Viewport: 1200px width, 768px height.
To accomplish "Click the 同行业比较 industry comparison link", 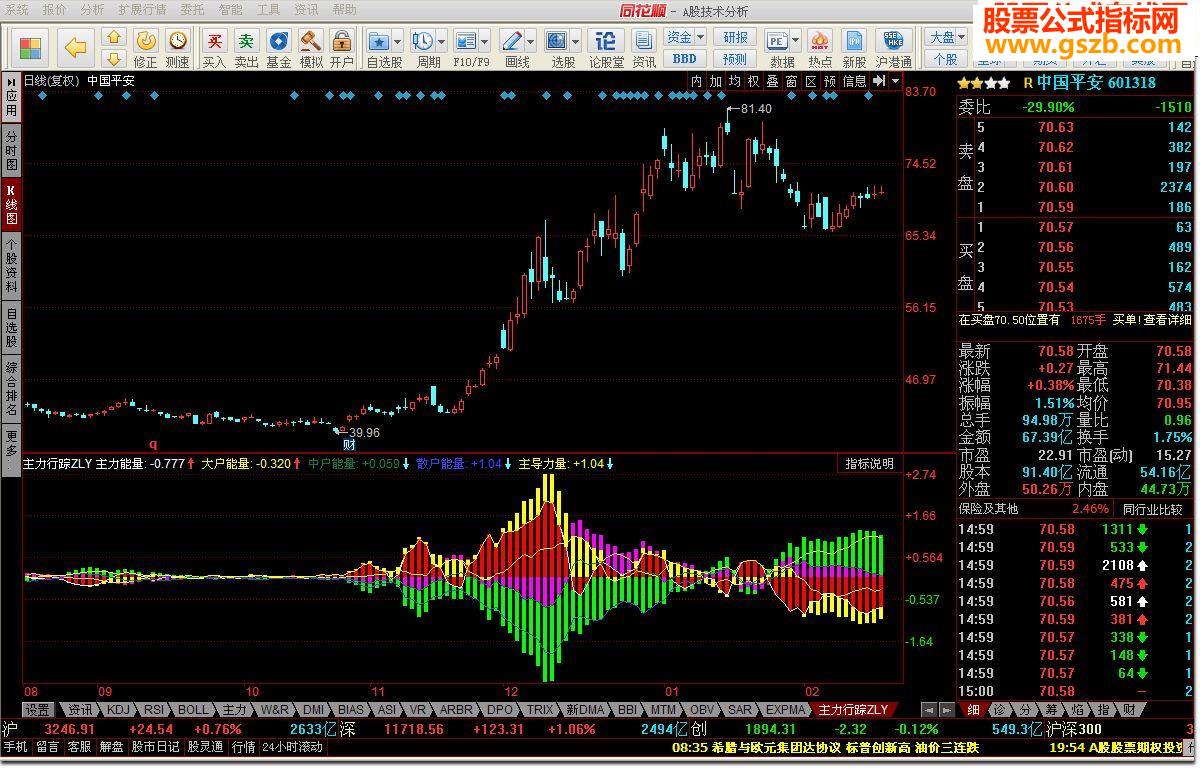I will coord(1151,509).
